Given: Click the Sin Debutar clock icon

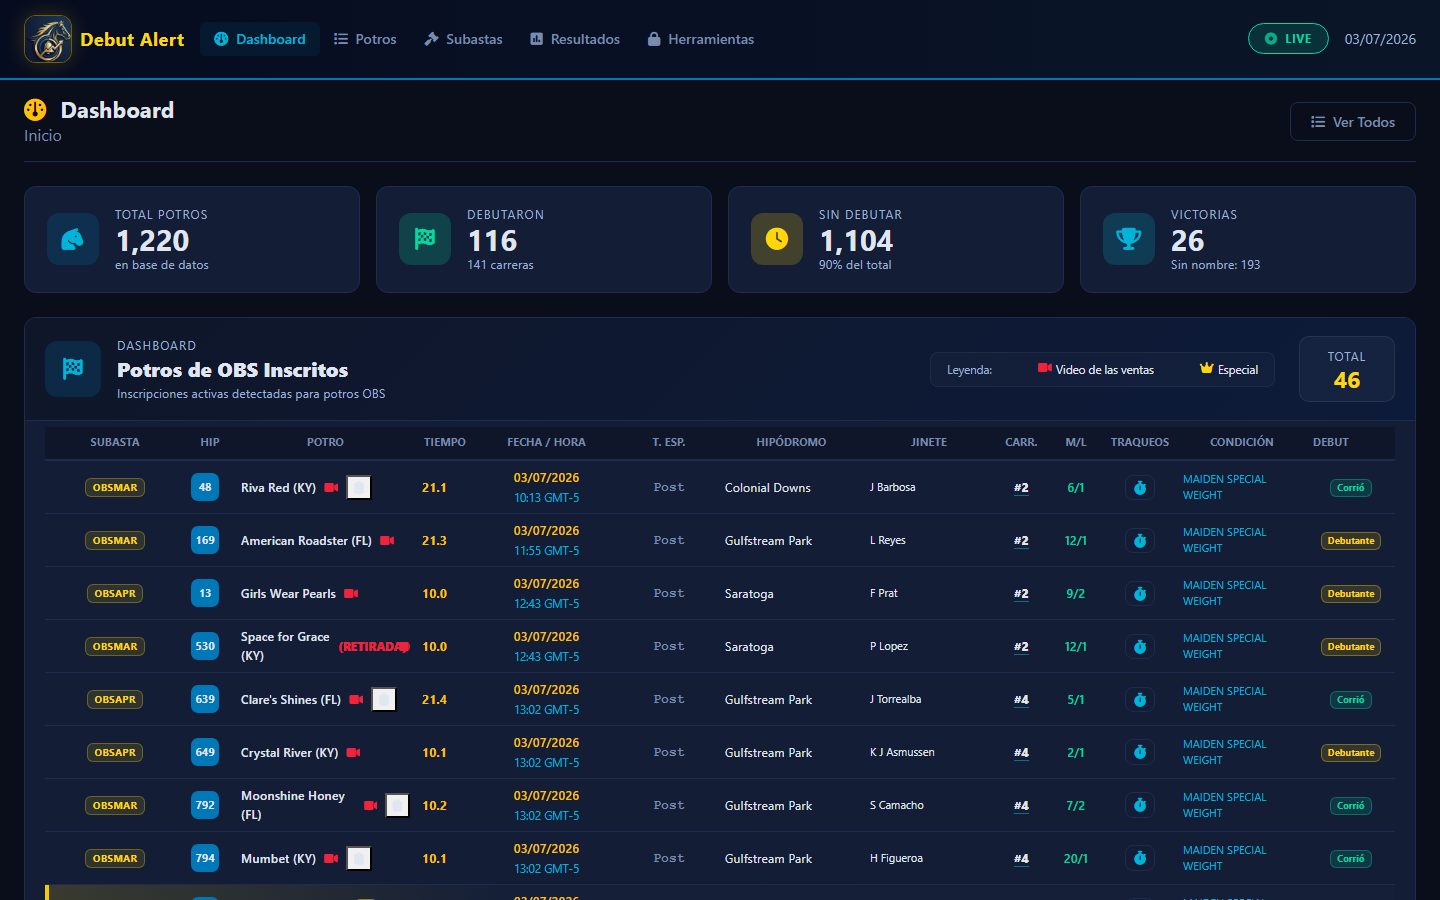Looking at the screenshot, I should pyautogui.click(x=777, y=239).
